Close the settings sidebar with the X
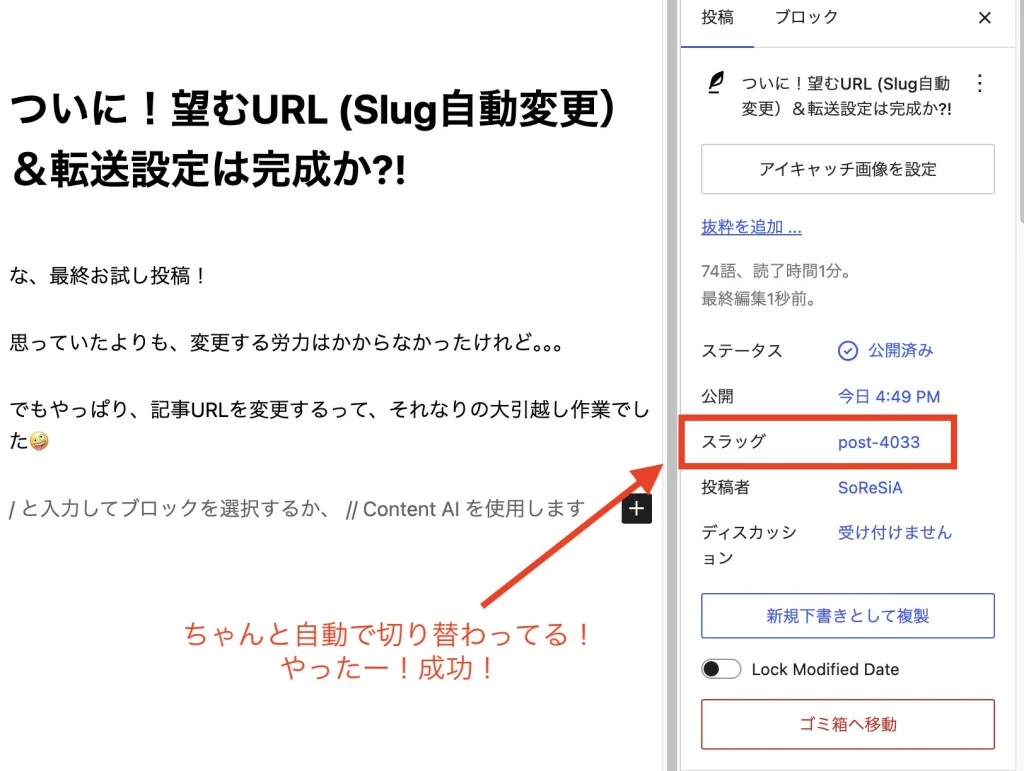 (x=985, y=18)
